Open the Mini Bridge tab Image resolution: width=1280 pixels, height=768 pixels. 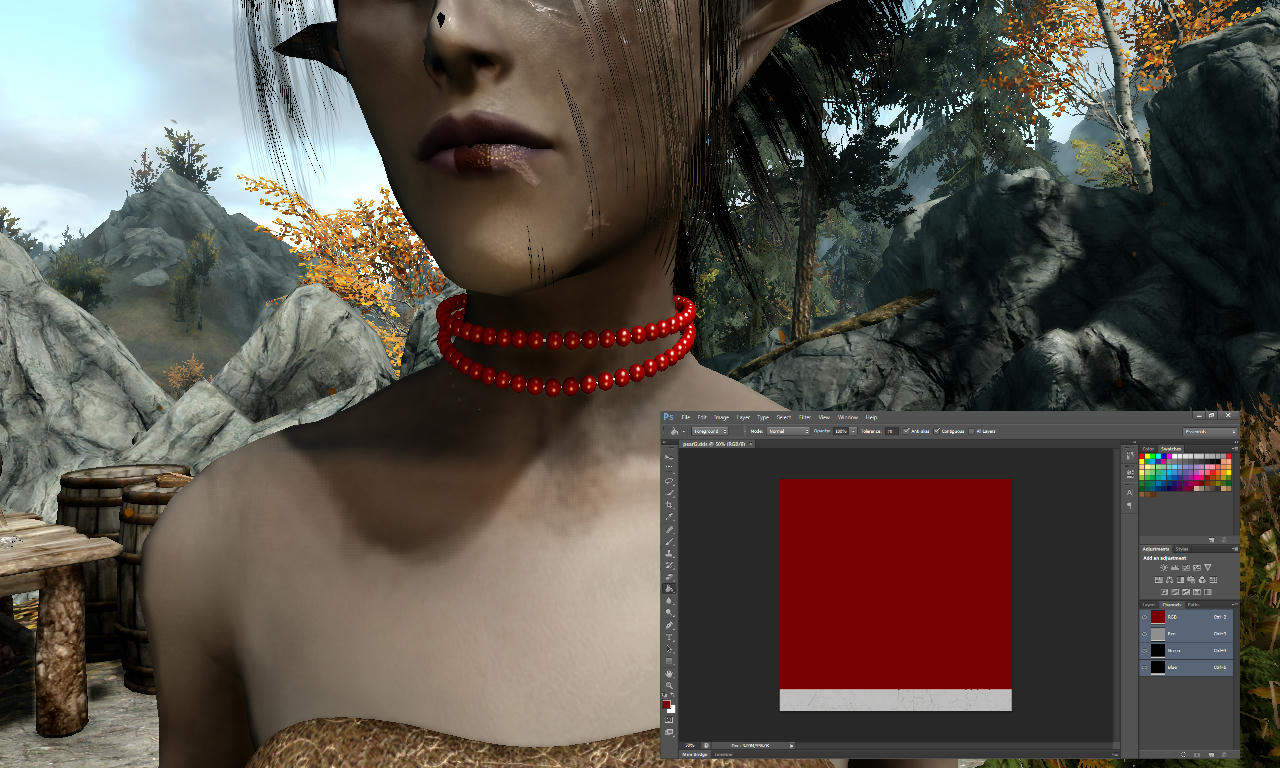click(x=694, y=754)
